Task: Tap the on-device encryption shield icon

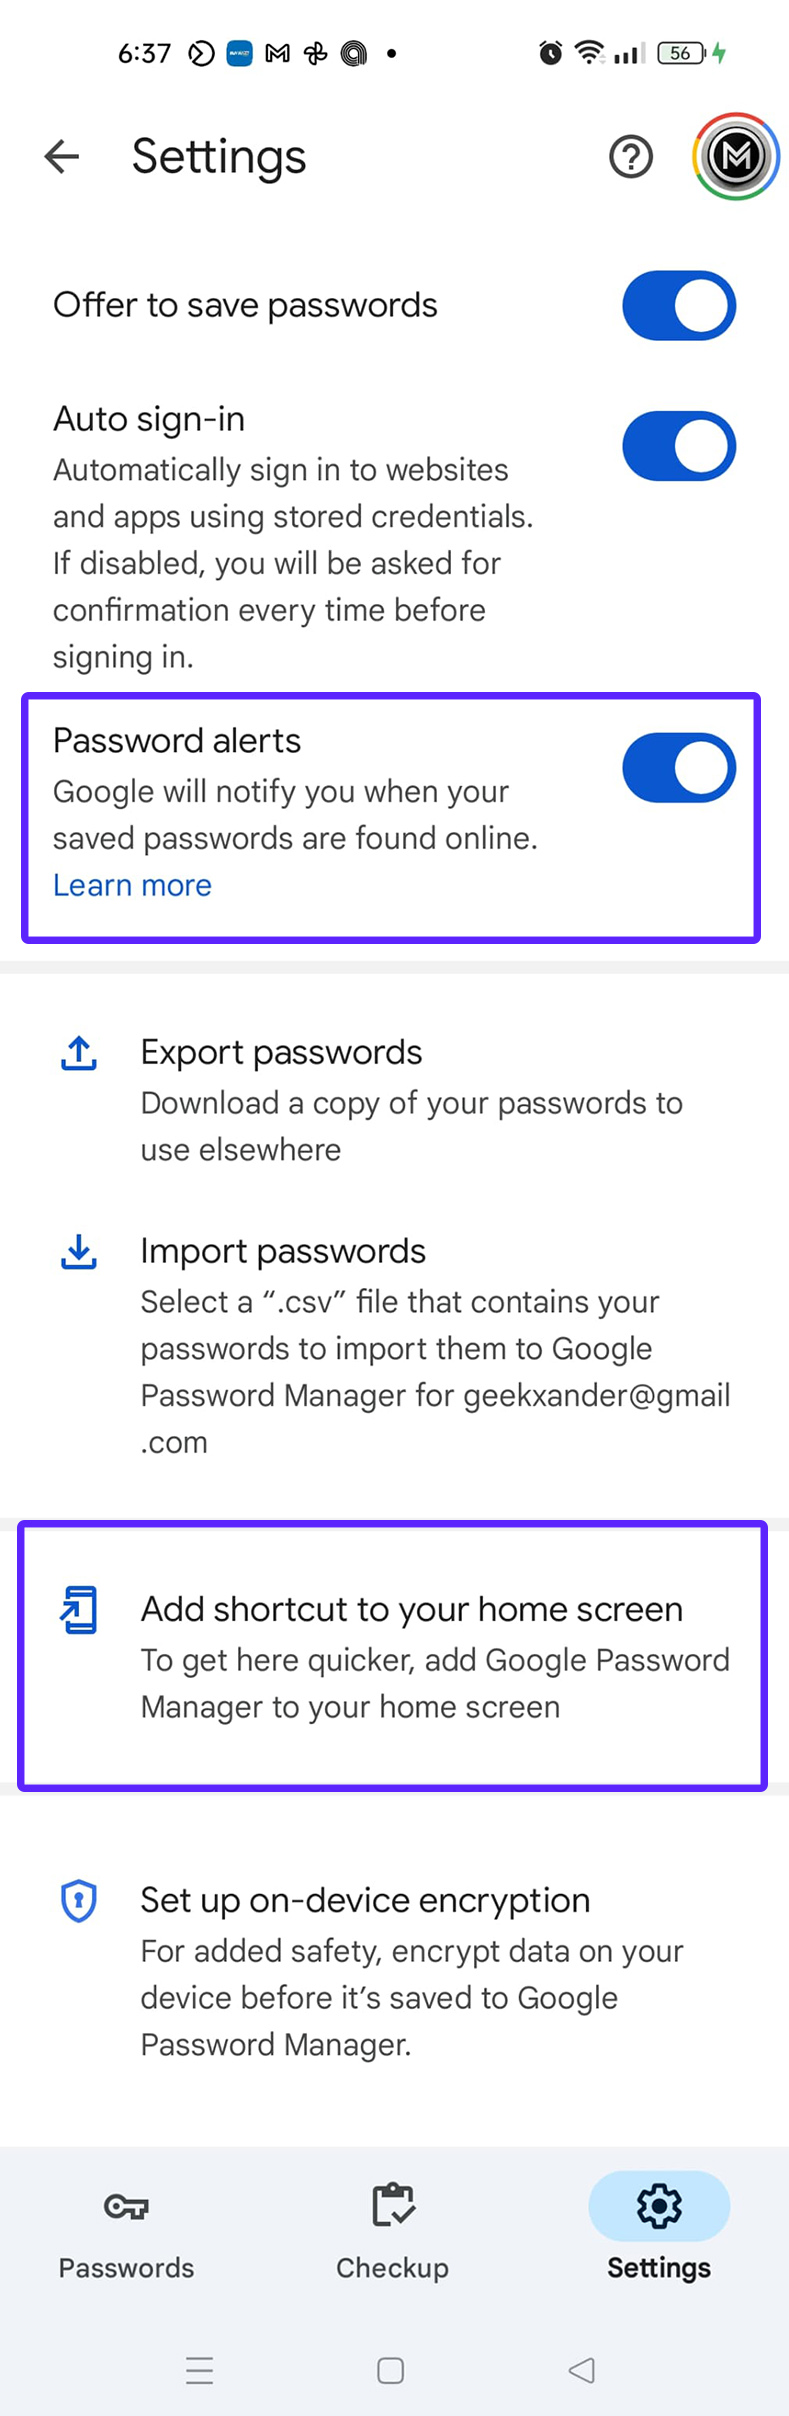Action: click(x=79, y=1901)
